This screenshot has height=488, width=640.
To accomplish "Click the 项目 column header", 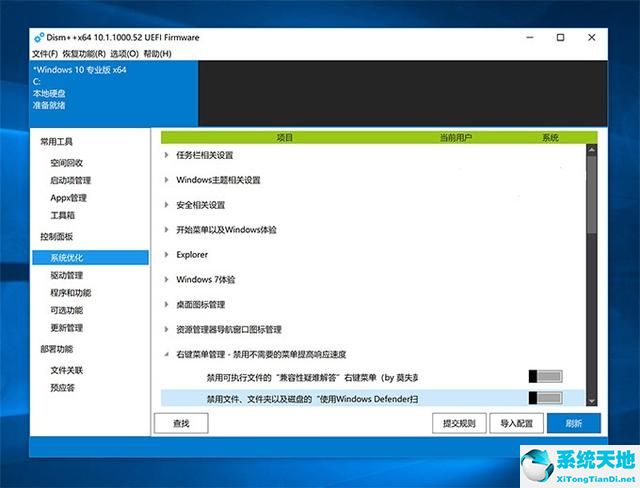I will tap(284, 138).
